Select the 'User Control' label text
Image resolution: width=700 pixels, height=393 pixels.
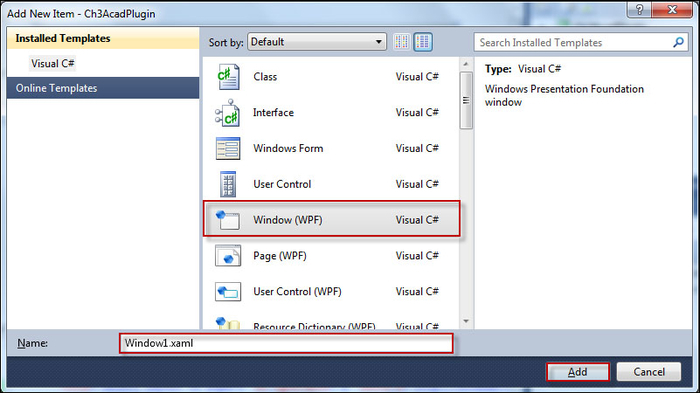(282, 184)
